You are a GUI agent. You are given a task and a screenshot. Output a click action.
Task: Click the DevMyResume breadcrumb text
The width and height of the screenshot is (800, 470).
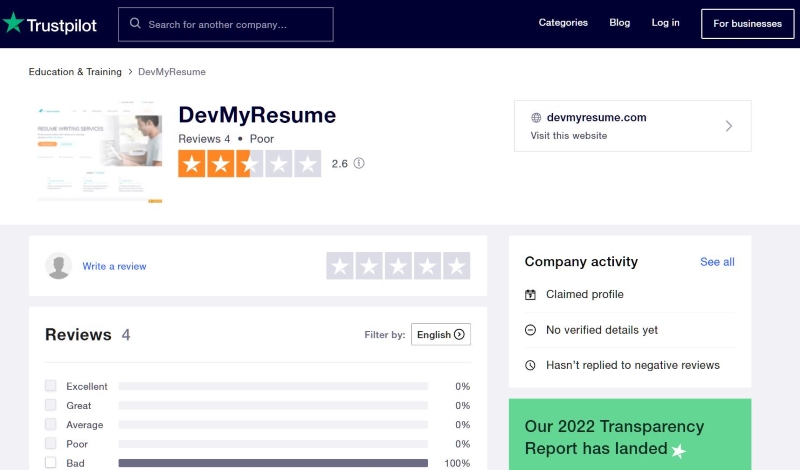point(172,71)
